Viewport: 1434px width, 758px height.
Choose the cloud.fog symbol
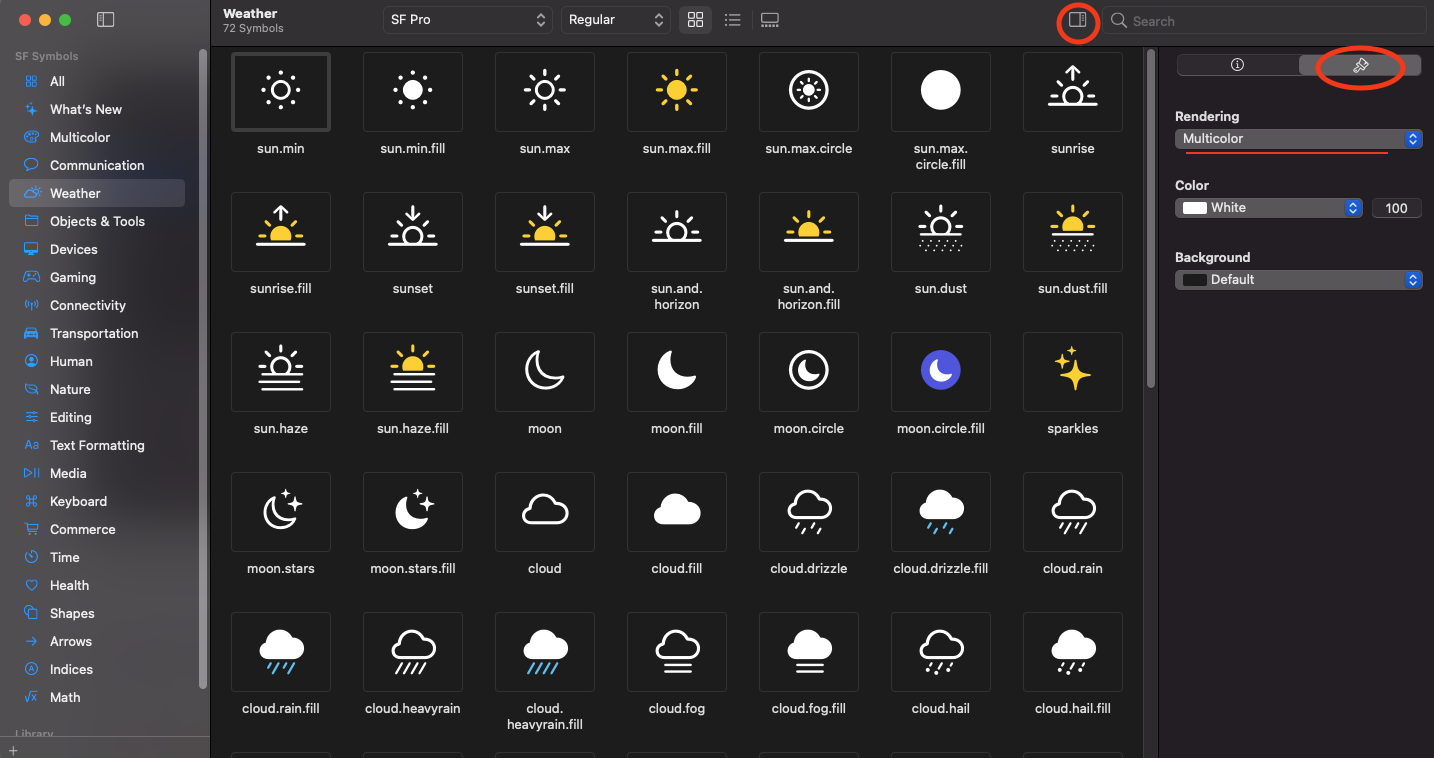coord(676,652)
